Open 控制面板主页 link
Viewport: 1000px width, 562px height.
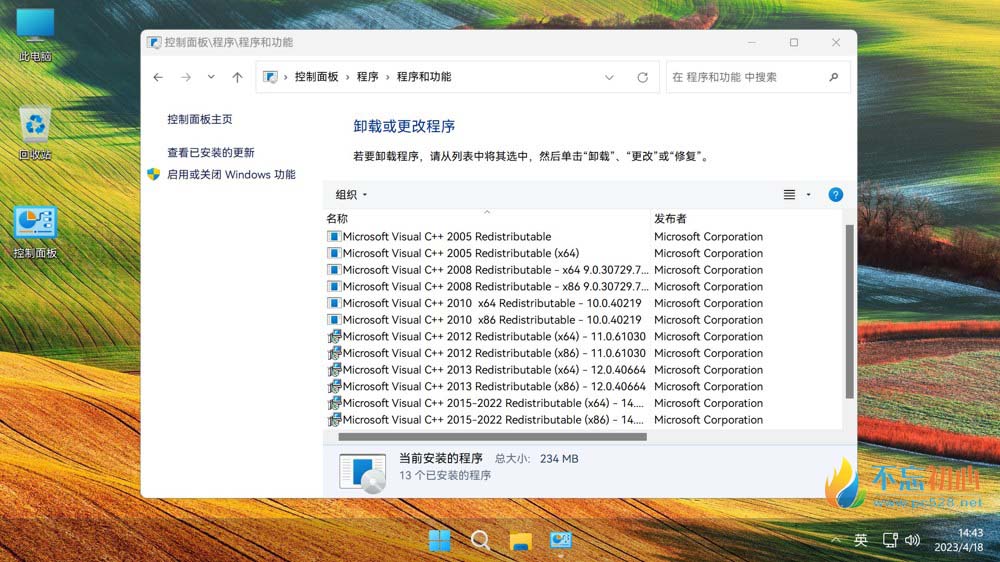click(200, 119)
